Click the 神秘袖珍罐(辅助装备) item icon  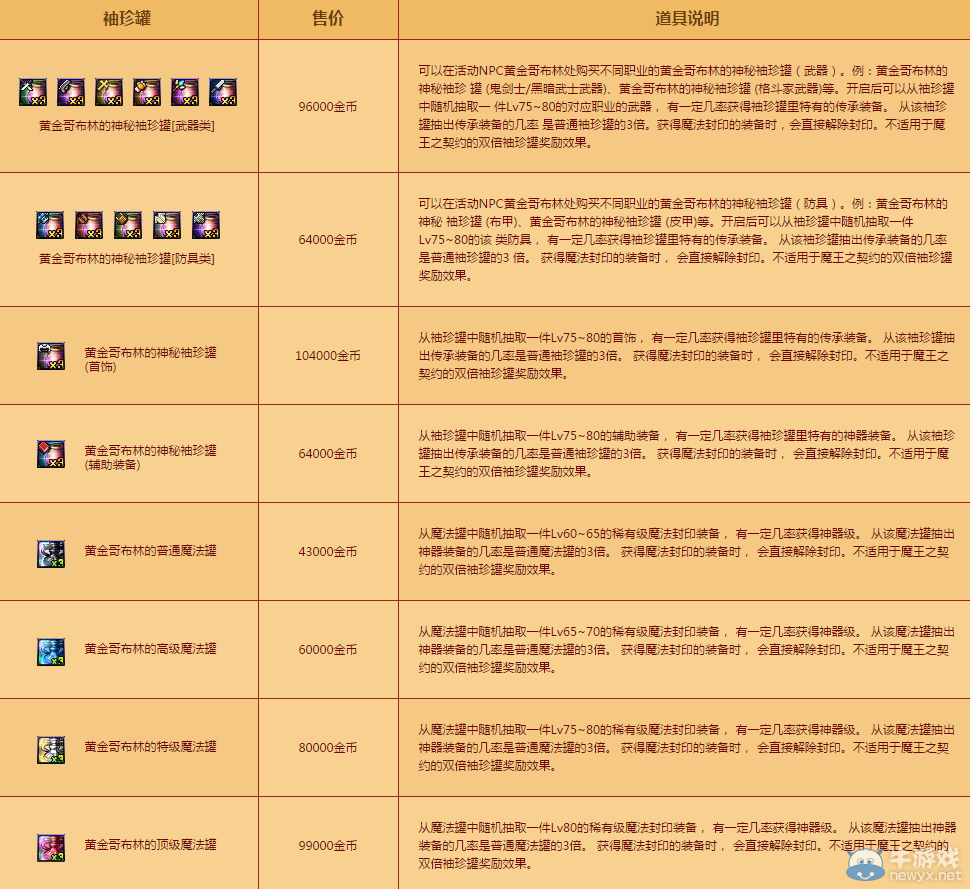pos(50,454)
